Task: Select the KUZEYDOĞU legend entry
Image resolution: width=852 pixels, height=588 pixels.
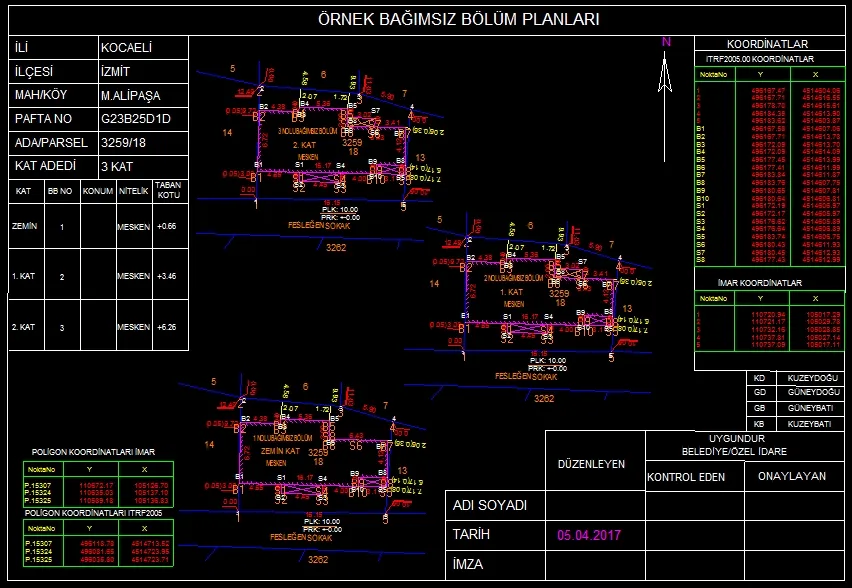Action: [x=811, y=379]
